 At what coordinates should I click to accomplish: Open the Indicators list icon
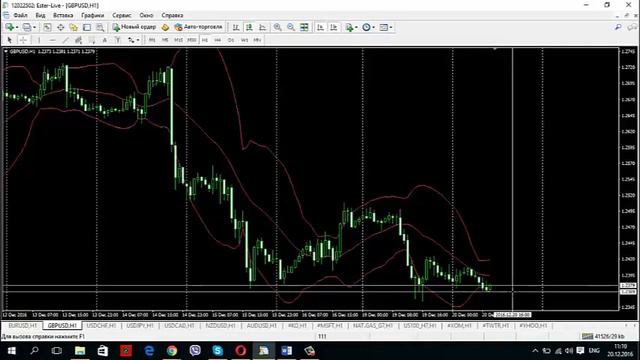pos(349,27)
